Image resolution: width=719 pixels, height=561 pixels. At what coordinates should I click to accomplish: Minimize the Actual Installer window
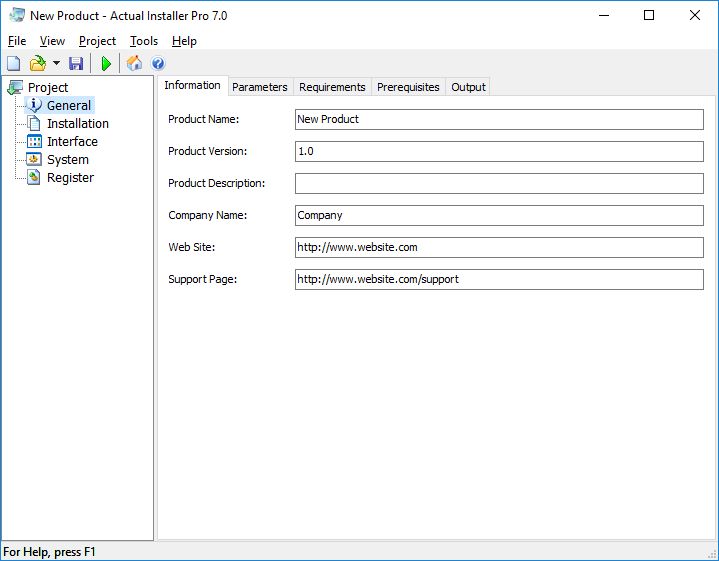pyautogui.click(x=604, y=15)
